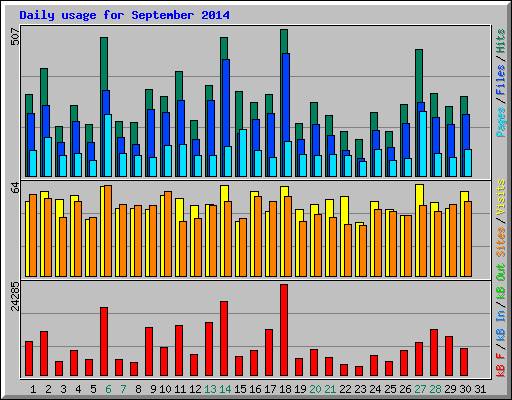Select day label '29' on the x-axis

click(x=450, y=389)
